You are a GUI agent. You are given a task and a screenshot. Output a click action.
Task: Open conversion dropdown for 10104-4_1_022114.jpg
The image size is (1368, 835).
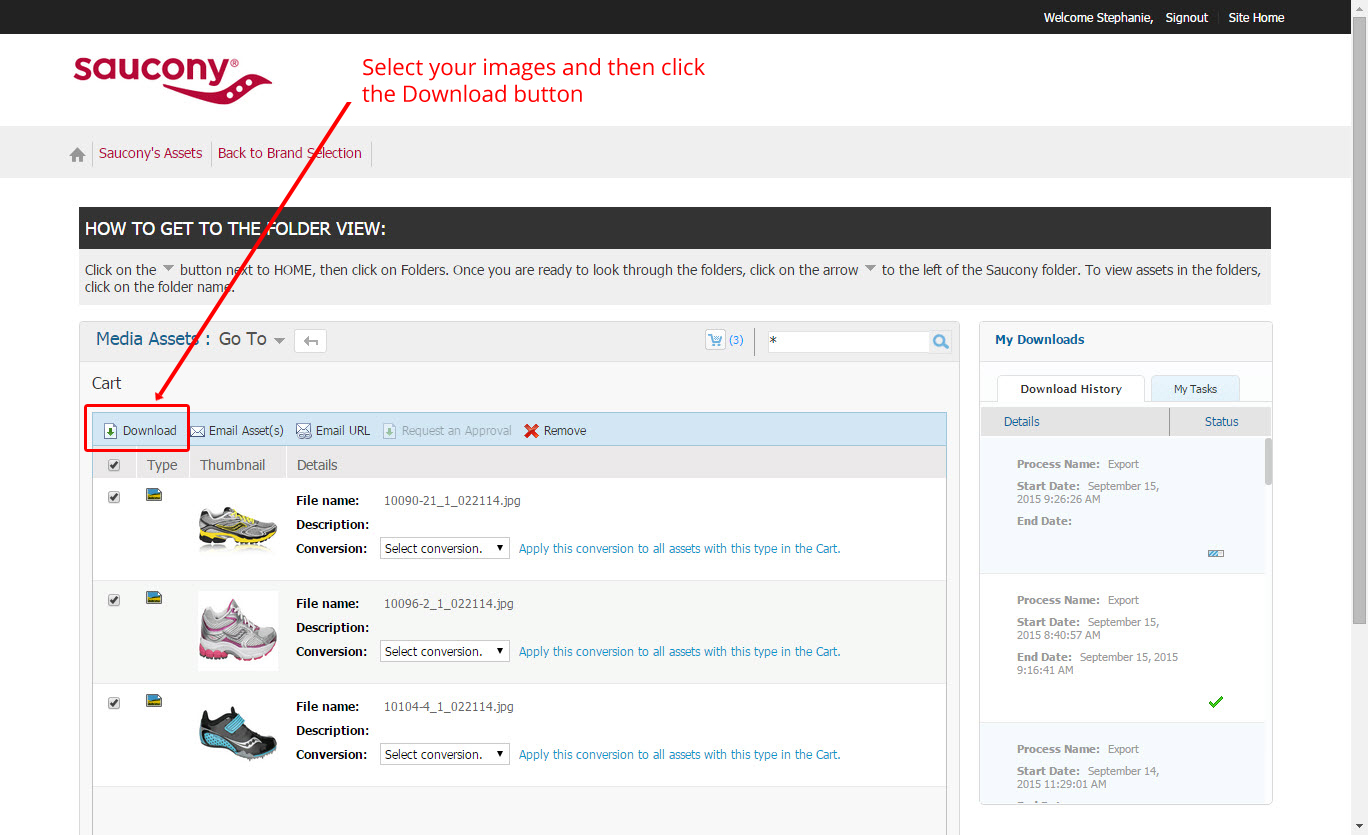[445, 754]
